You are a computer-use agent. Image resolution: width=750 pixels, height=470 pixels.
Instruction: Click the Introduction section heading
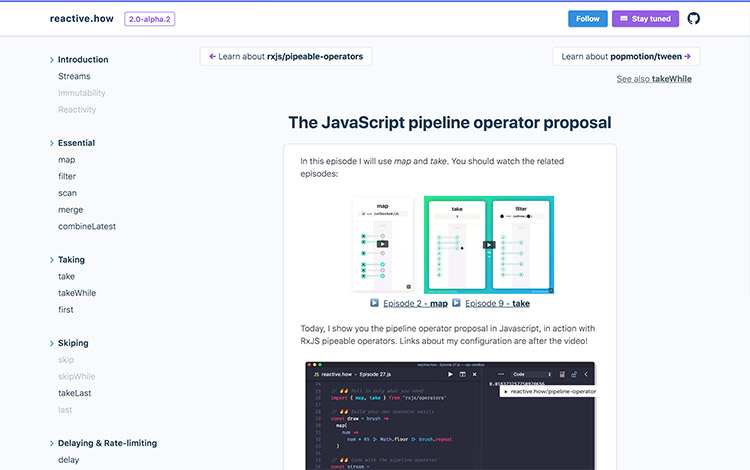click(83, 60)
